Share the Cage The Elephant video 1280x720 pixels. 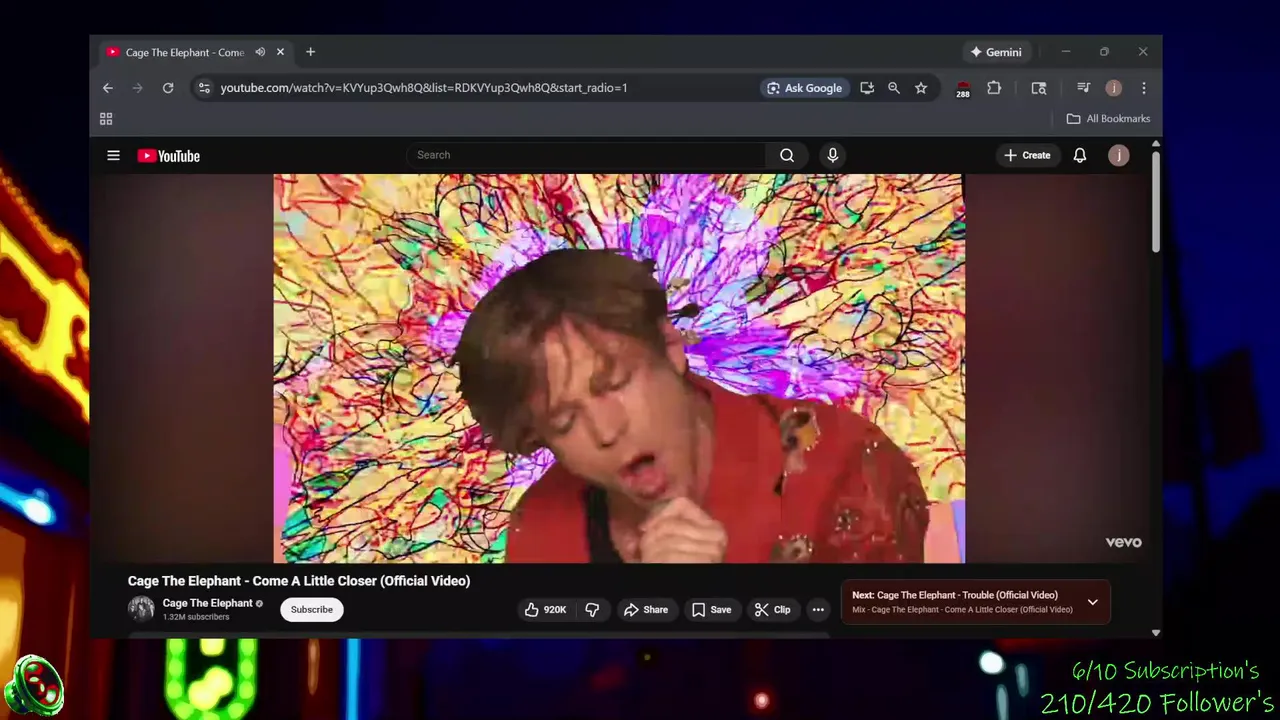pyautogui.click(x=646, y=609)
